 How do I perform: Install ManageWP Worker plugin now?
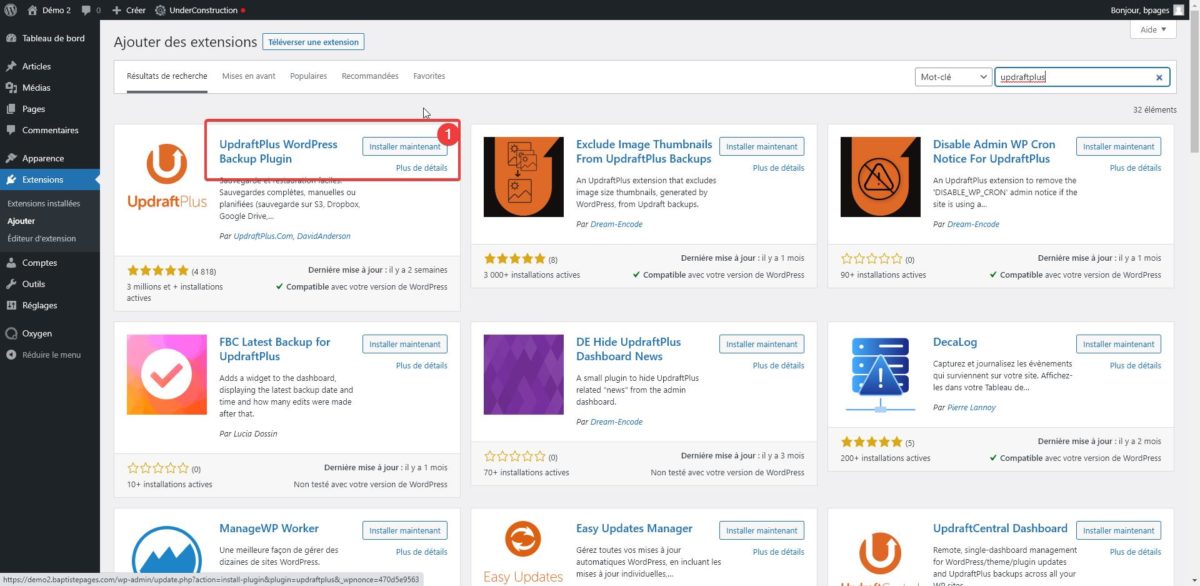coord(405,531)
